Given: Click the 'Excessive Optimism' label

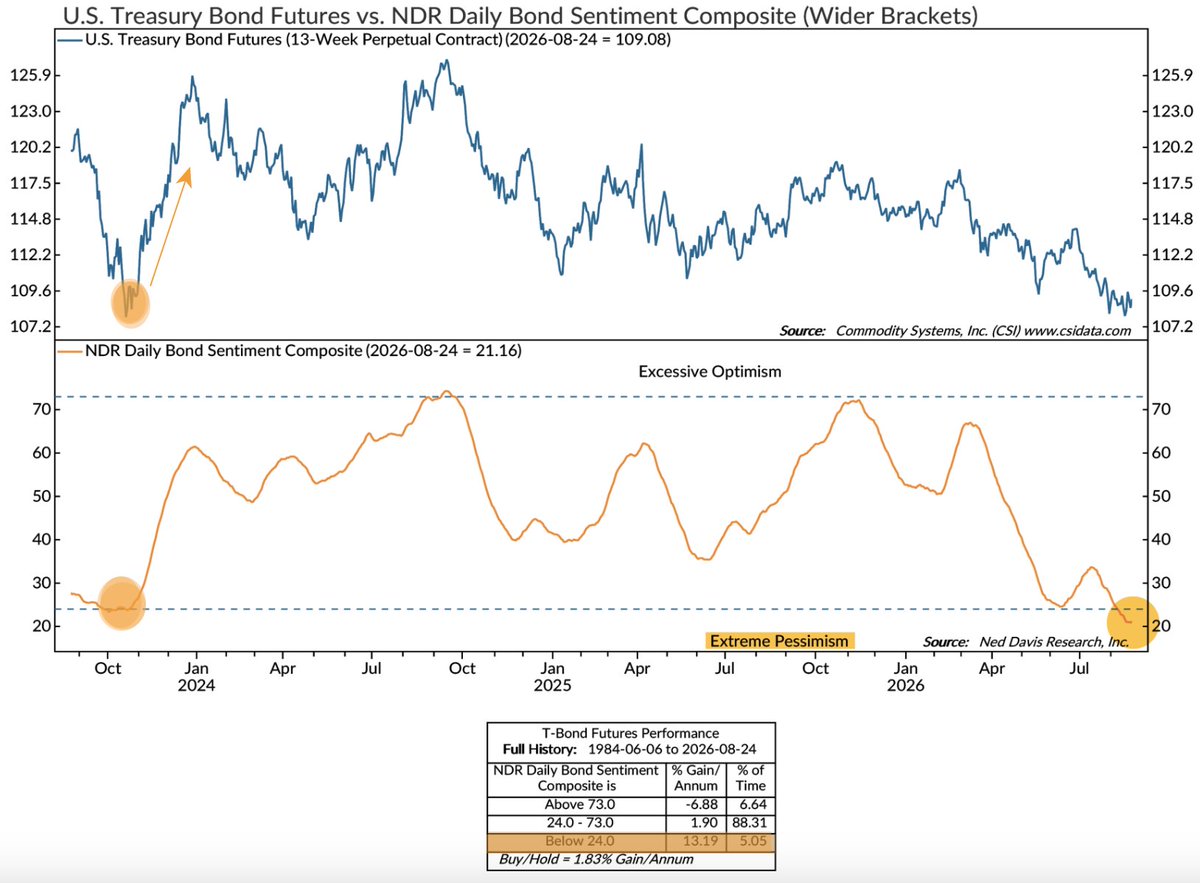Looking at the screenshot, I should pyautogui.click(x=710, y=372).
